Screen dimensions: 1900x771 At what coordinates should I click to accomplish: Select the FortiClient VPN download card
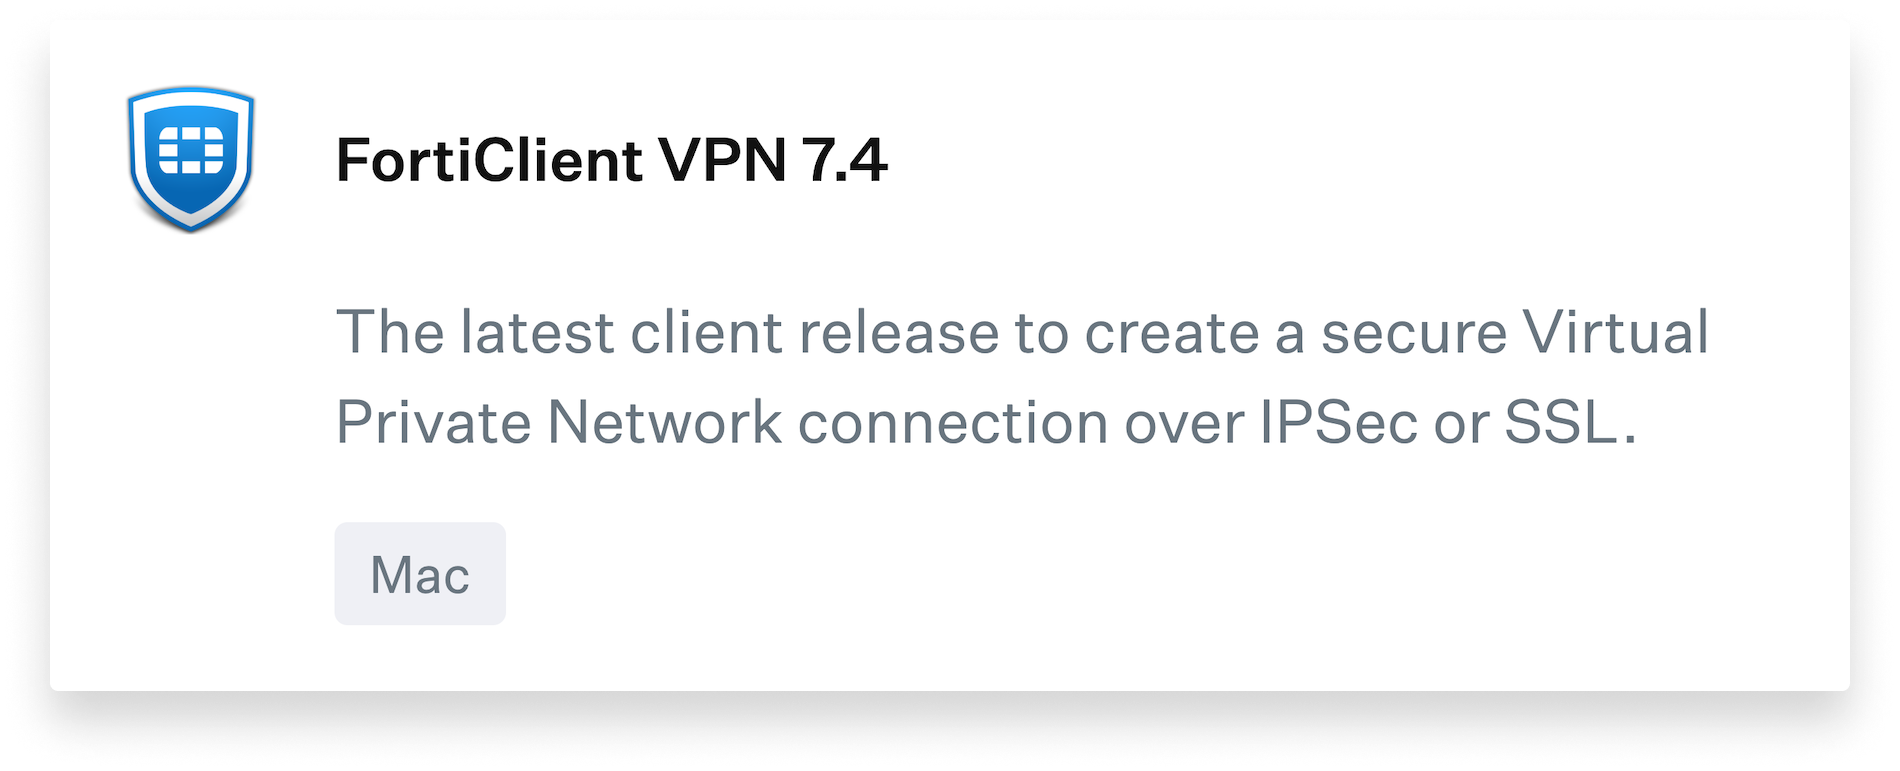click(x=950, y=356)
